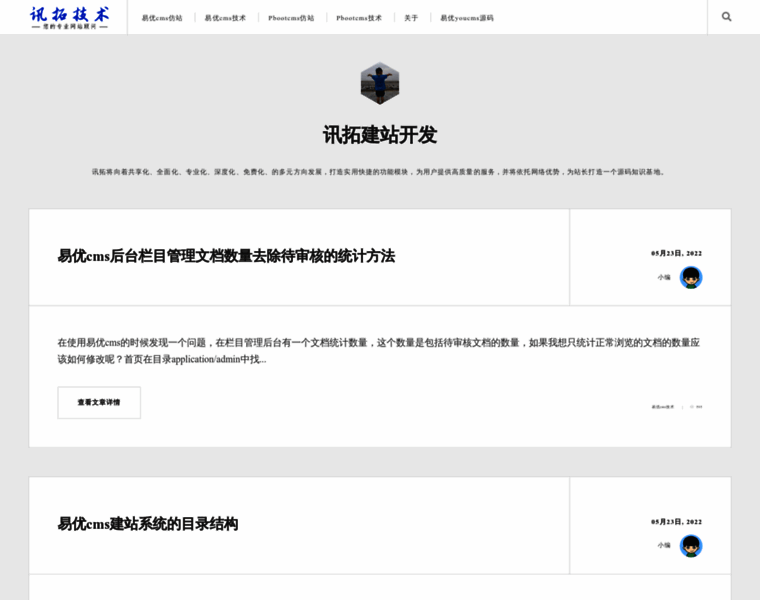
Task: Click author name 小编 in first article
Action: pyautogui.click(x=664, y=277)
